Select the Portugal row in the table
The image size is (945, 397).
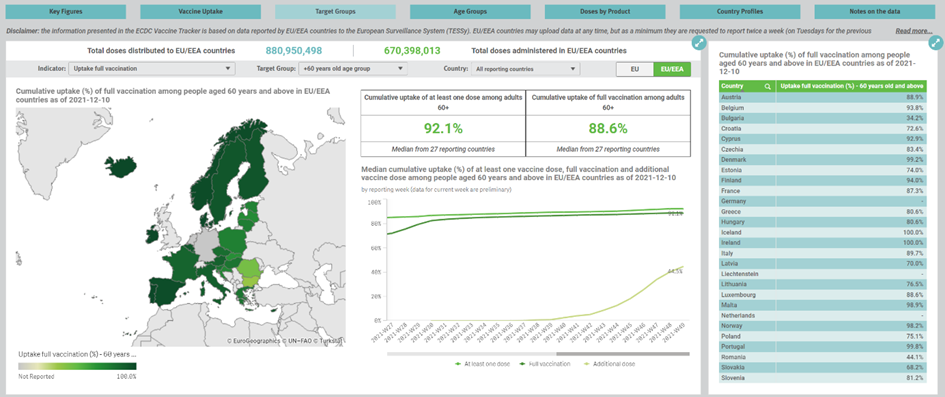(823, 346)
